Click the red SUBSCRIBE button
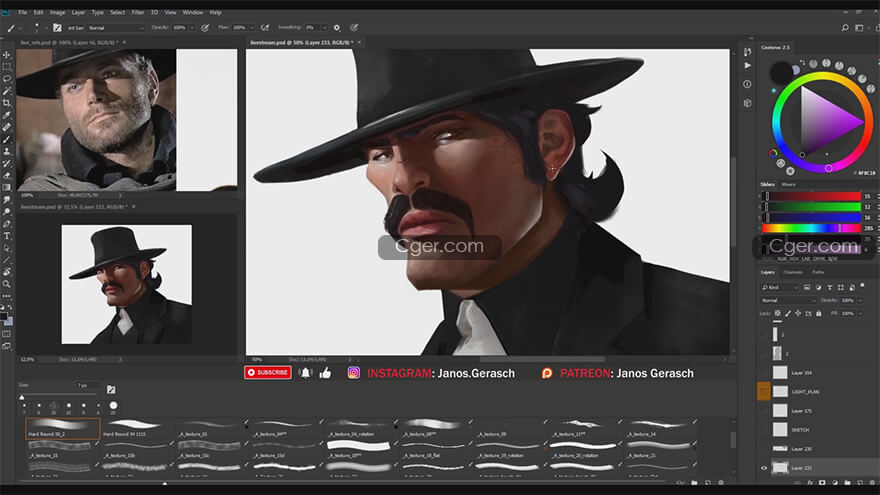Screen dimensions: 880x495 268,373
